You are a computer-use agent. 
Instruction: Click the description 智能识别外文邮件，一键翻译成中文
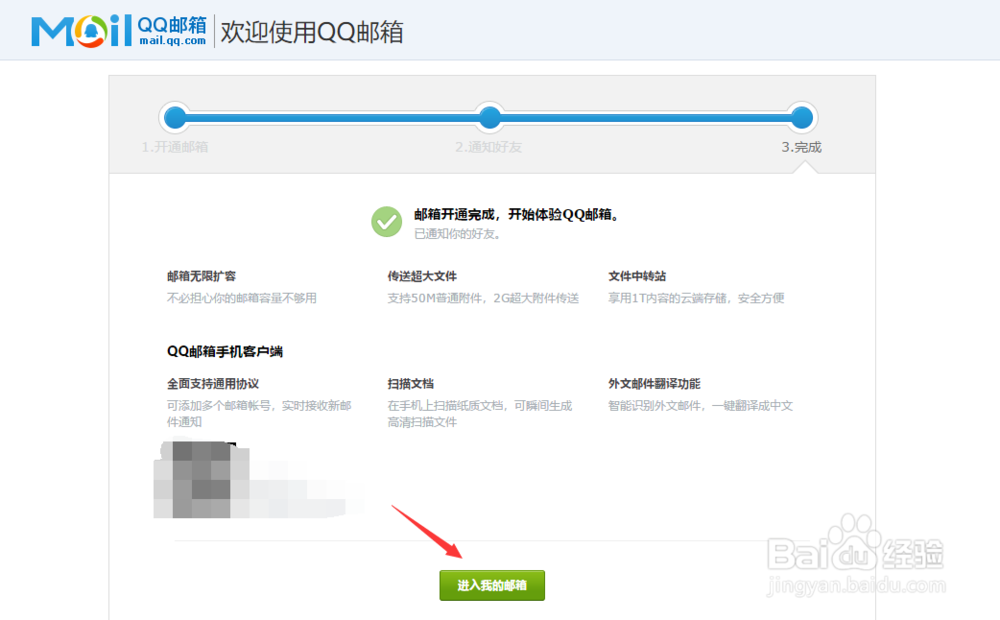coord(701,406)
